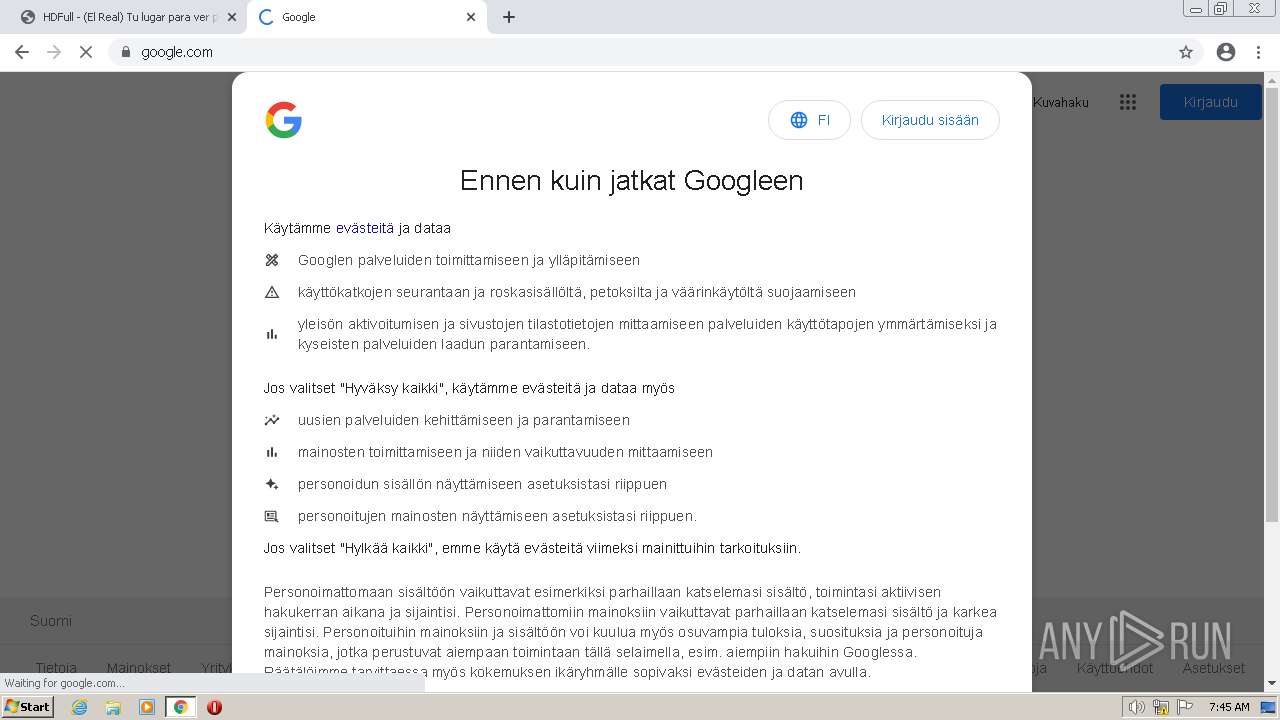
Task: Click the tools icon beside Googlen palveluiden
Action: [x=272, y=260]
